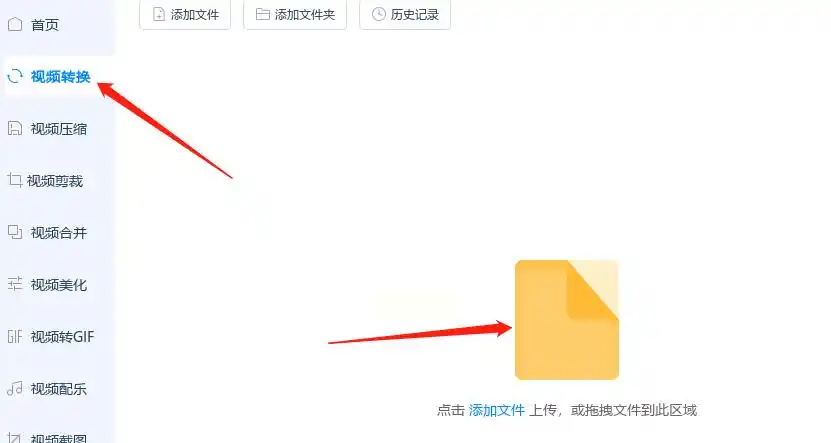The height and width of the screenshot is (443, 831).
Task: Click the blue 添加文件 upload link
Action: point(497,410)
